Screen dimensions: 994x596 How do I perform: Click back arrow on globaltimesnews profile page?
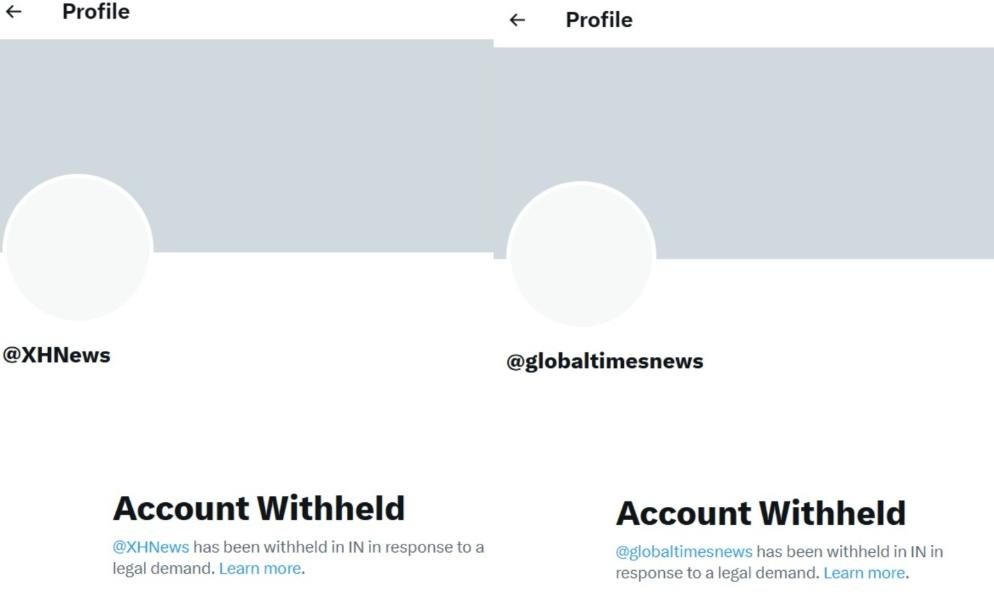tap(517, 20)
